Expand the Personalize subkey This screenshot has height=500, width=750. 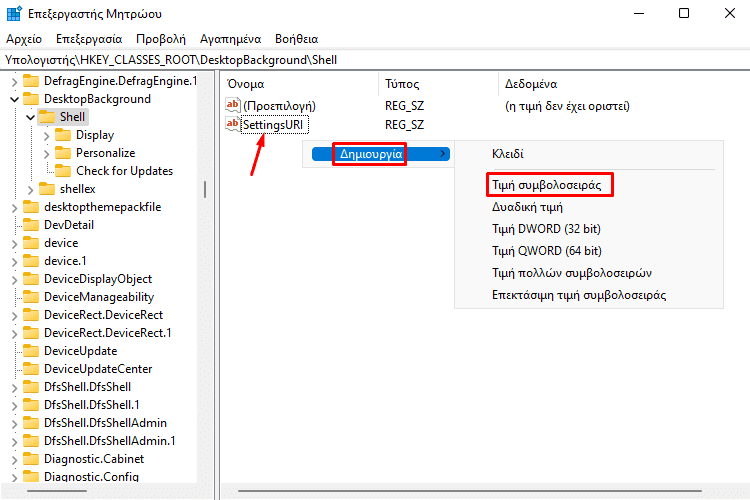tap(46, 154)
